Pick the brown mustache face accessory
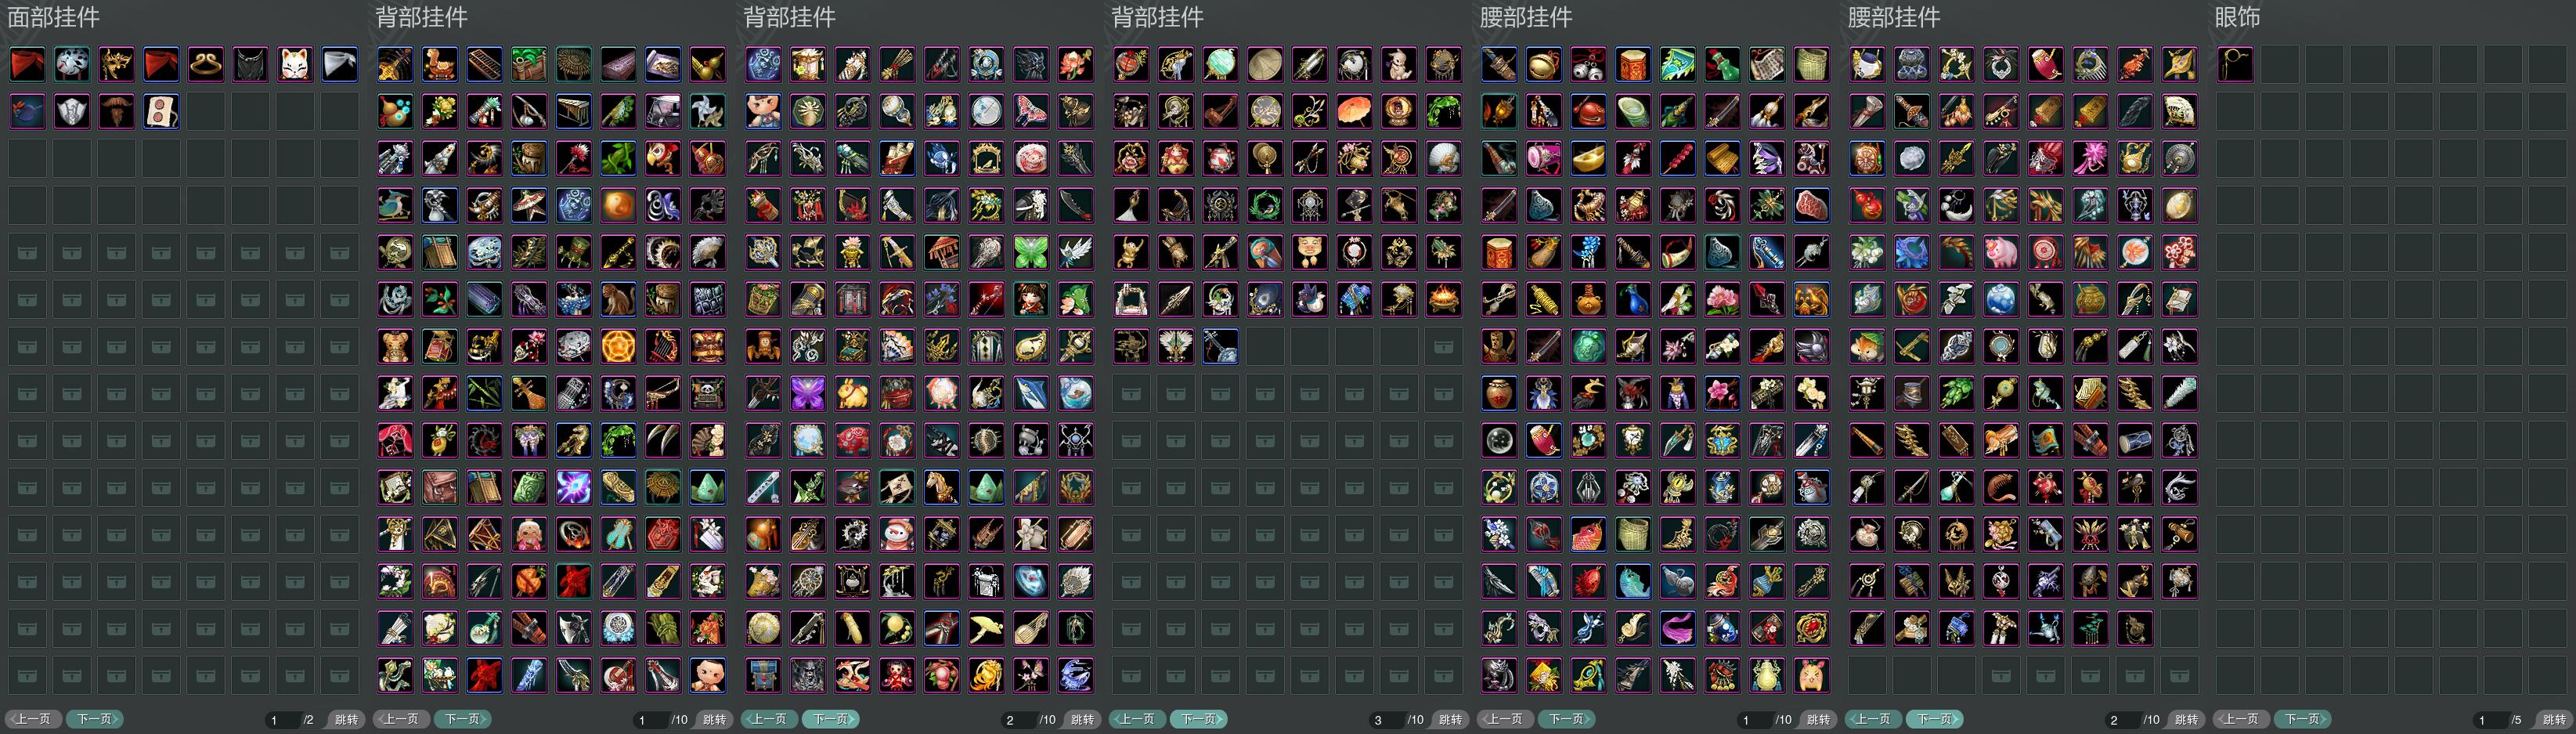Viewport: 2576px width, 734px height. 116,111
